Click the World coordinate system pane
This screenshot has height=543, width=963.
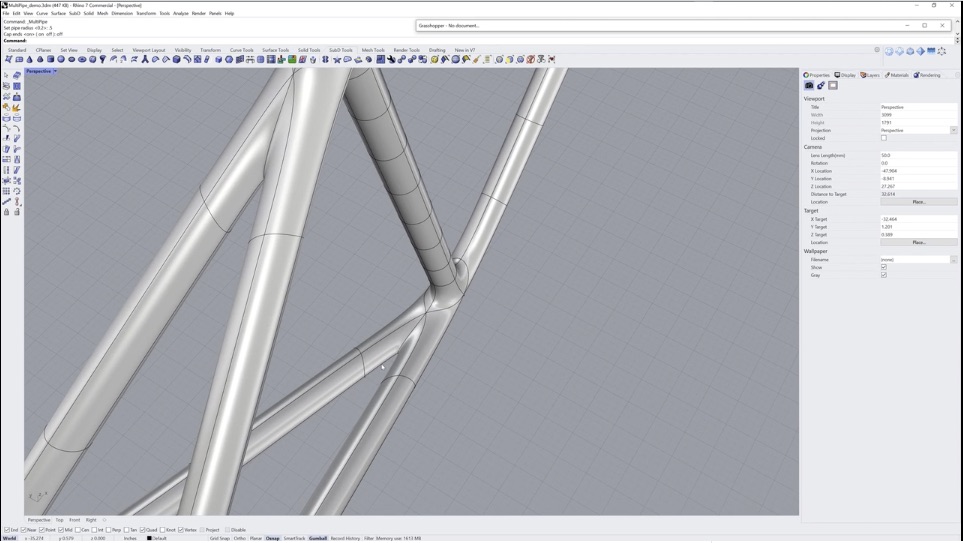pyautogui.click(x=10, y=538)
